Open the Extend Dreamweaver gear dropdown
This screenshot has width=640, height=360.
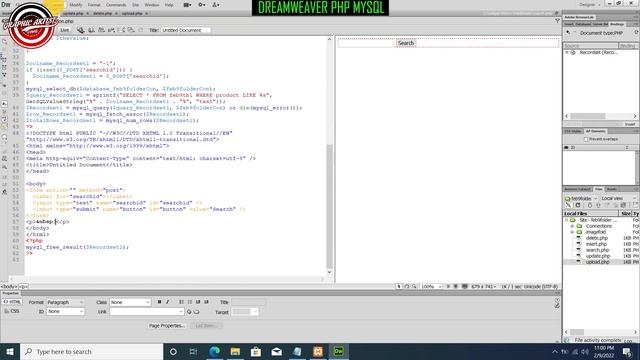click(x=202, y=5)
